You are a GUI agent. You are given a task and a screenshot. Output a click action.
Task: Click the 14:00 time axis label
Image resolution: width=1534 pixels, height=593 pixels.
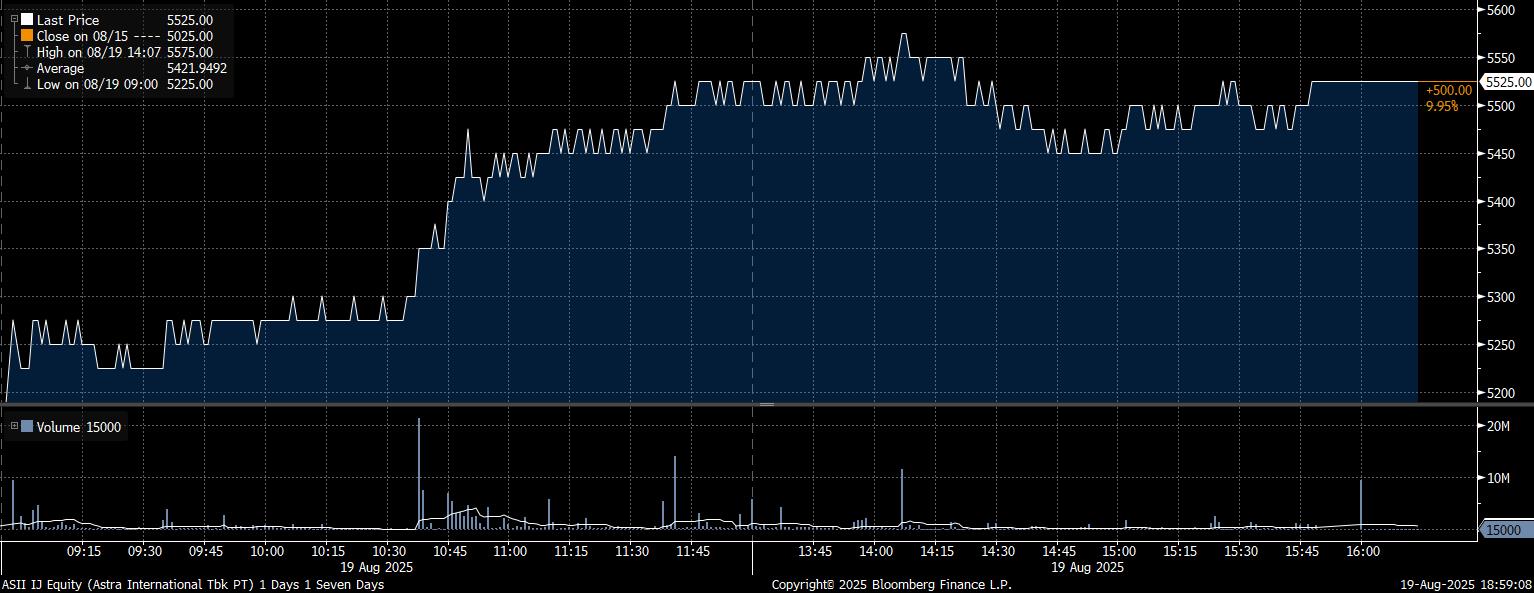pyautogui.click(x=875, y=551)
